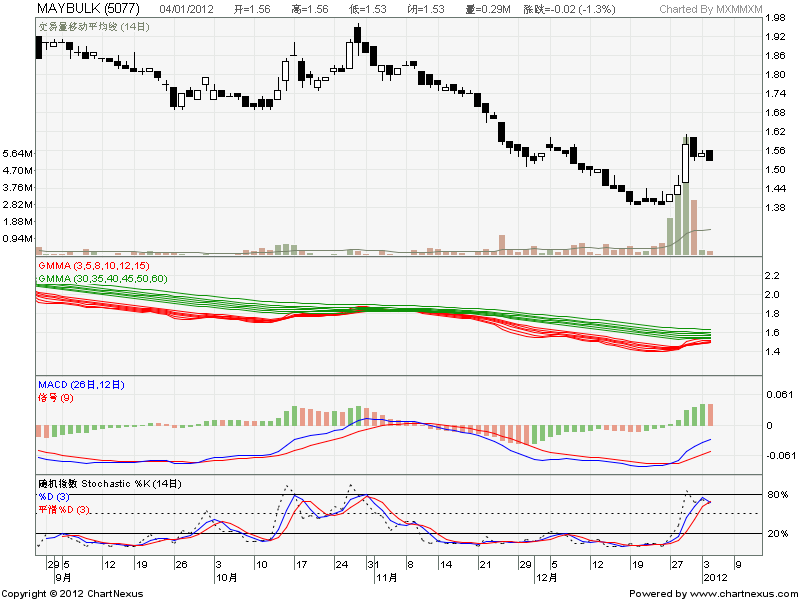Click the 12月 month marker on time axis
Screen dimensions: 800x600
click(x=546, y=577)
